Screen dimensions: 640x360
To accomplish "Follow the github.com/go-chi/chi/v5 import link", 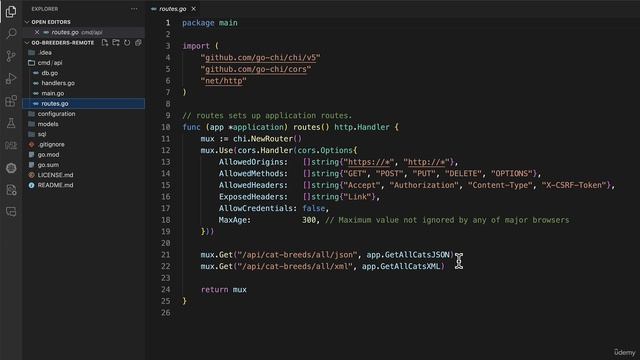I will (x=260, y=58).
